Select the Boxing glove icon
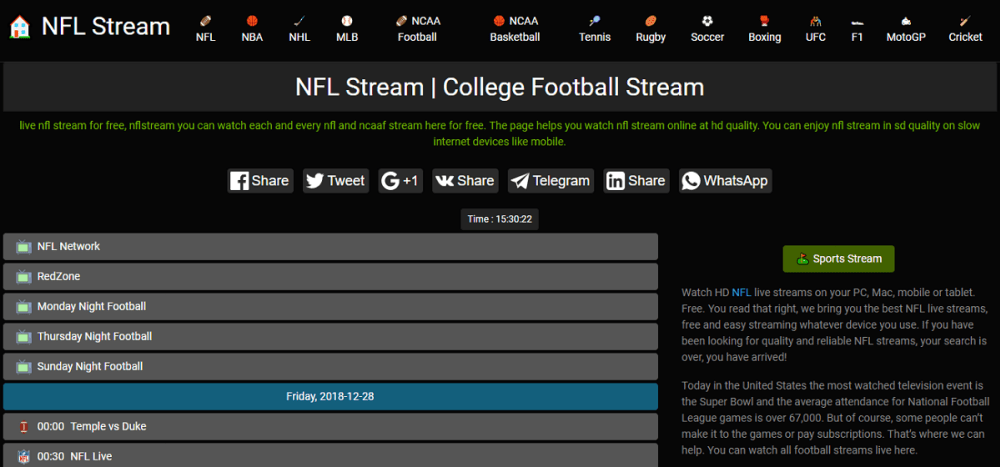This screenshot has height=467, width=1000. point(765,20)
